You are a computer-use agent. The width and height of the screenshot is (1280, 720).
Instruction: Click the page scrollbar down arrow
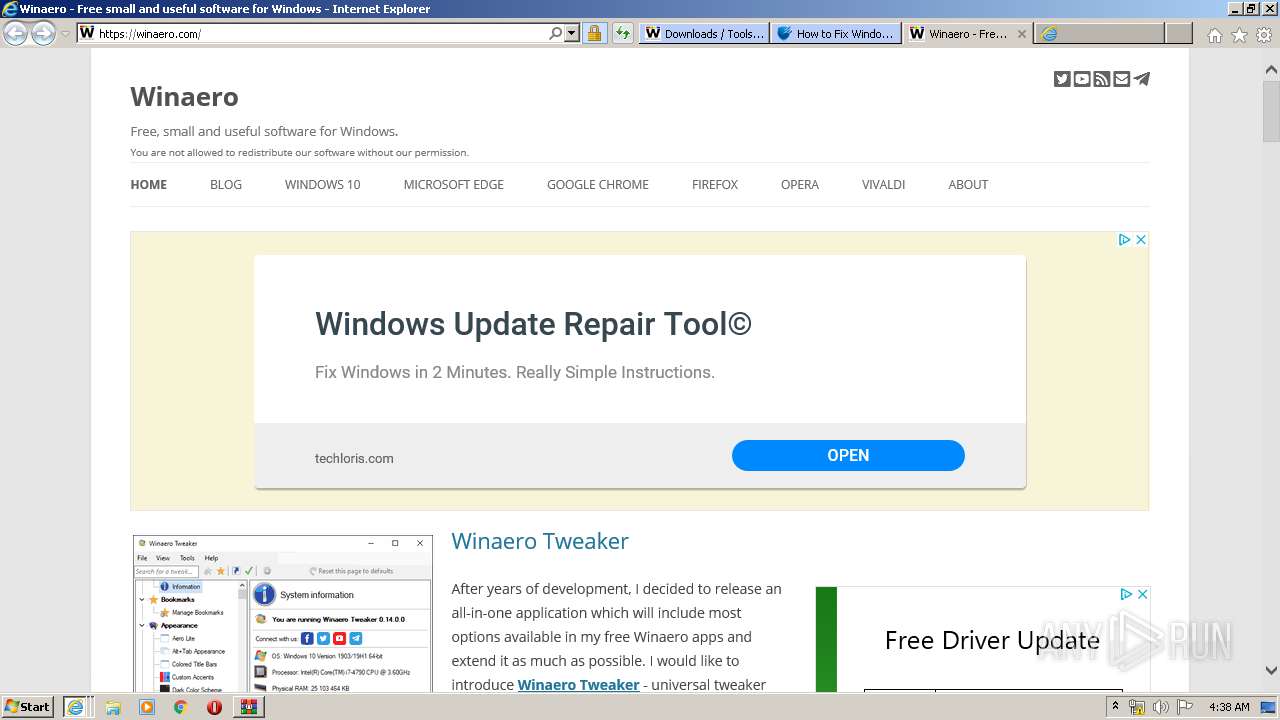(1271, 671)
